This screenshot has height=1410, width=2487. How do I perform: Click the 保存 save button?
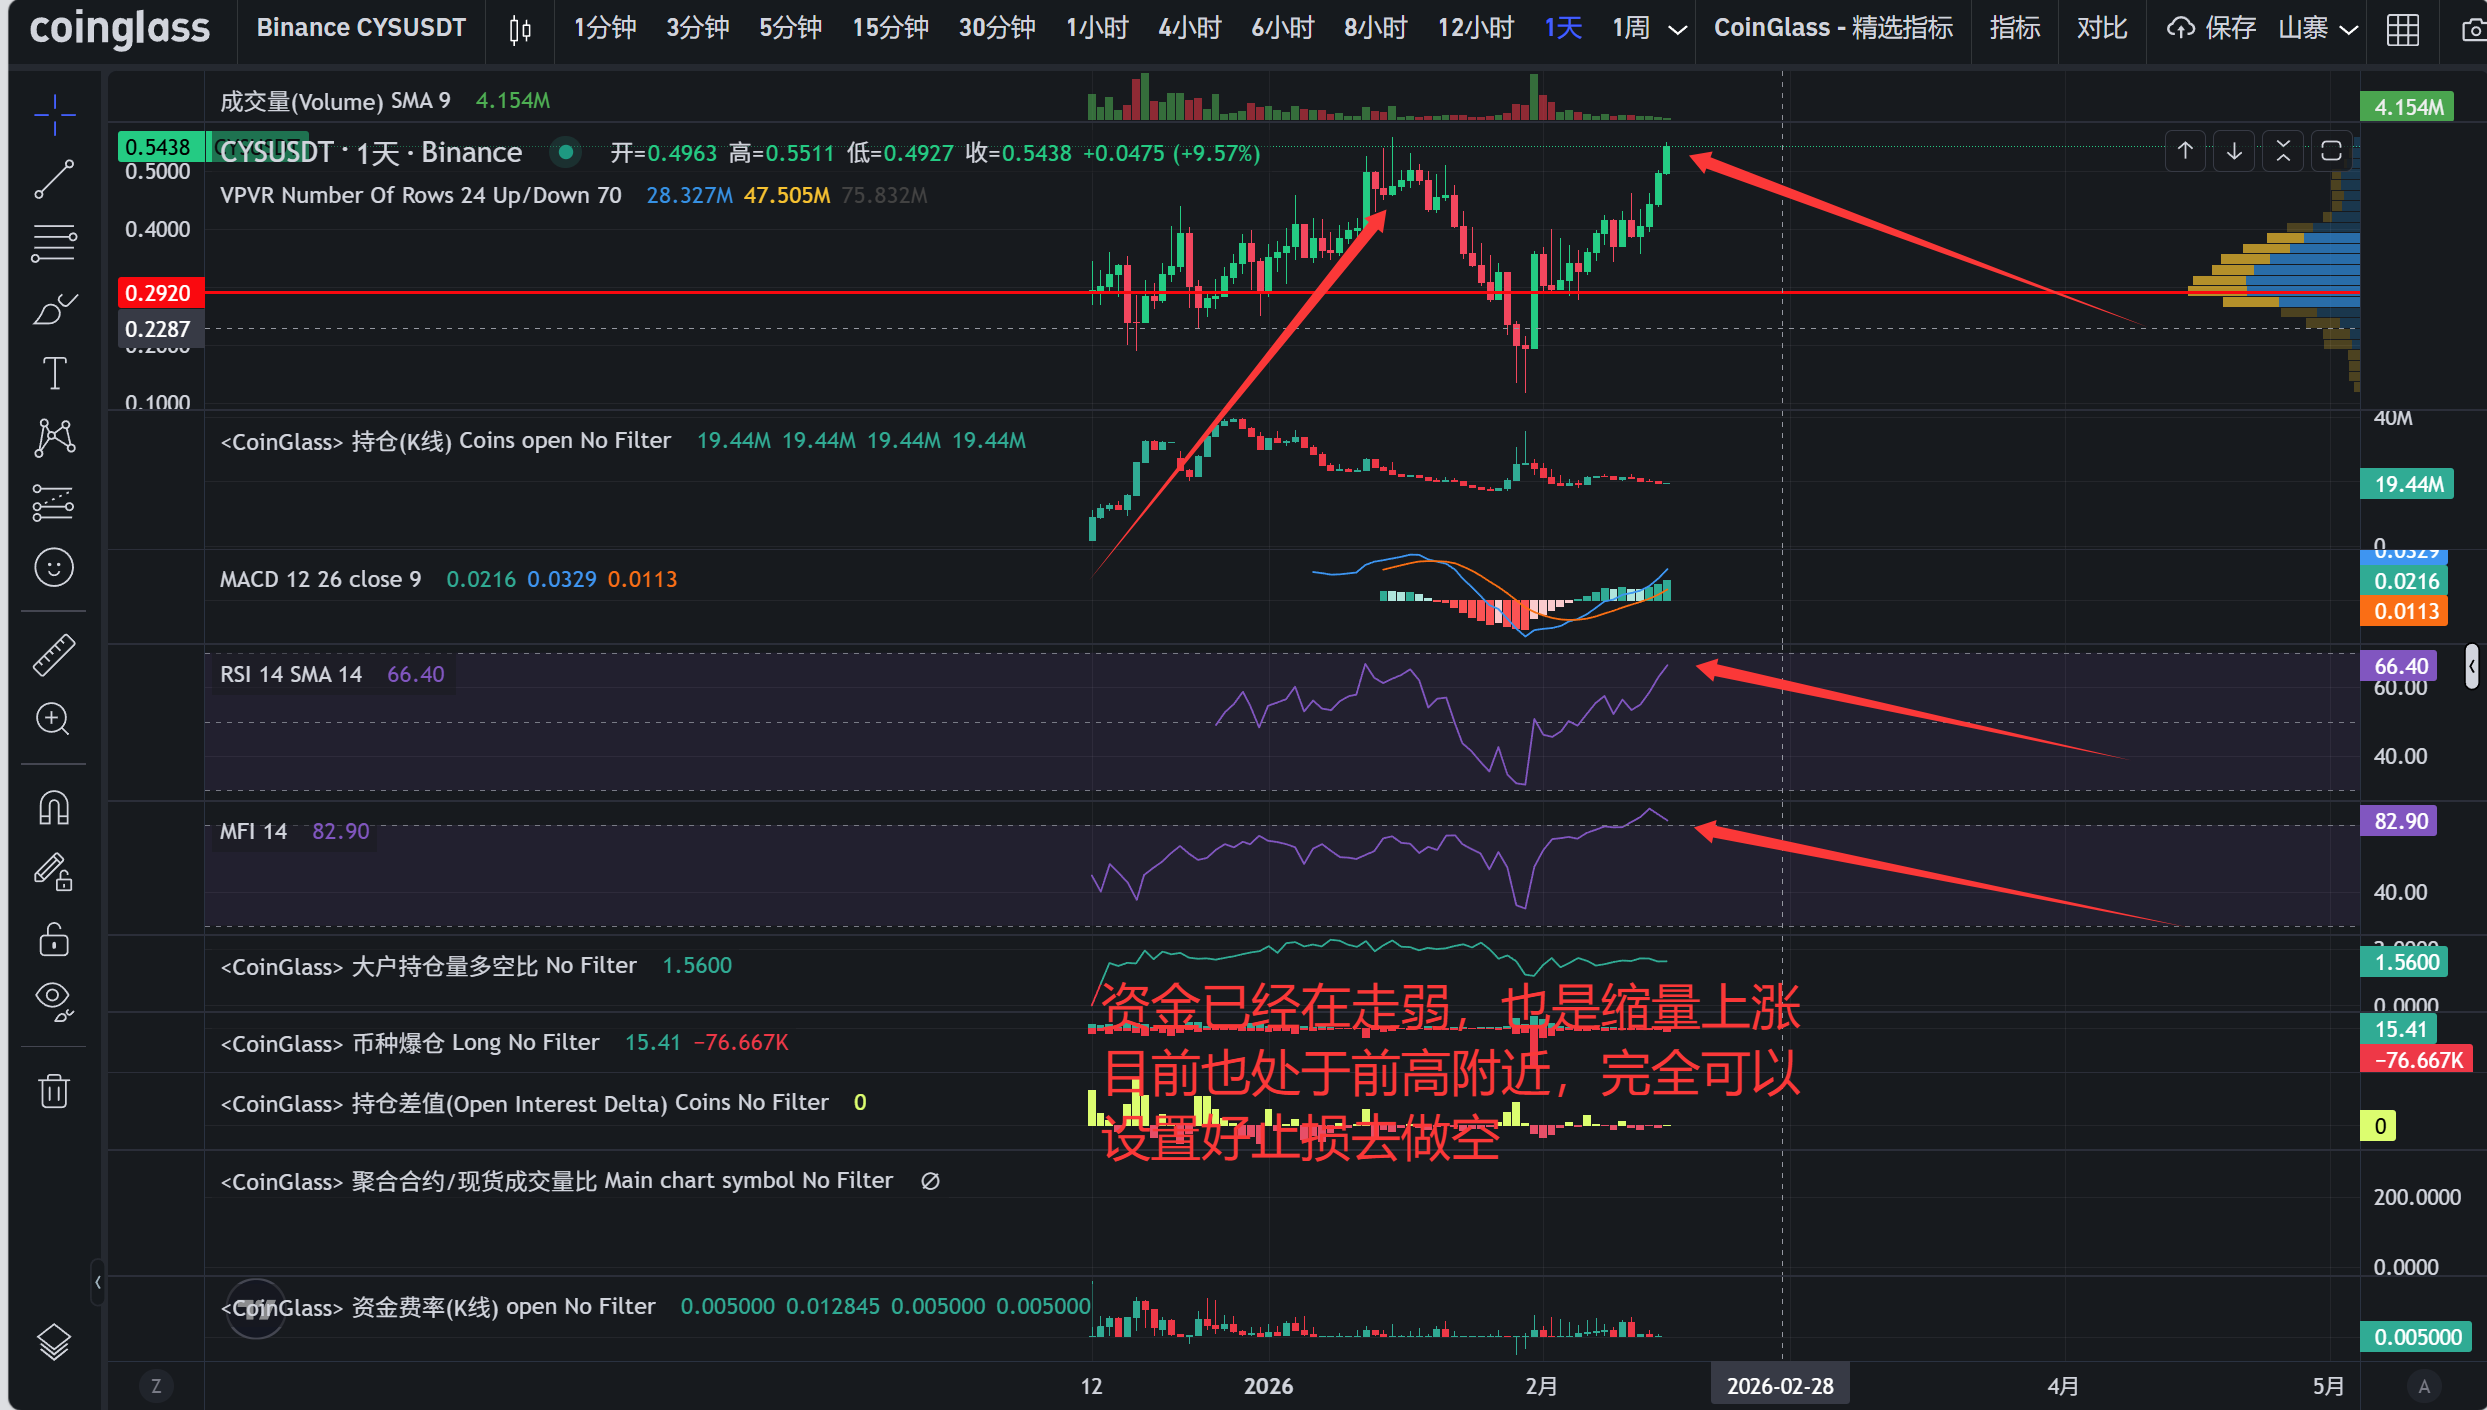pos(2211,29)
